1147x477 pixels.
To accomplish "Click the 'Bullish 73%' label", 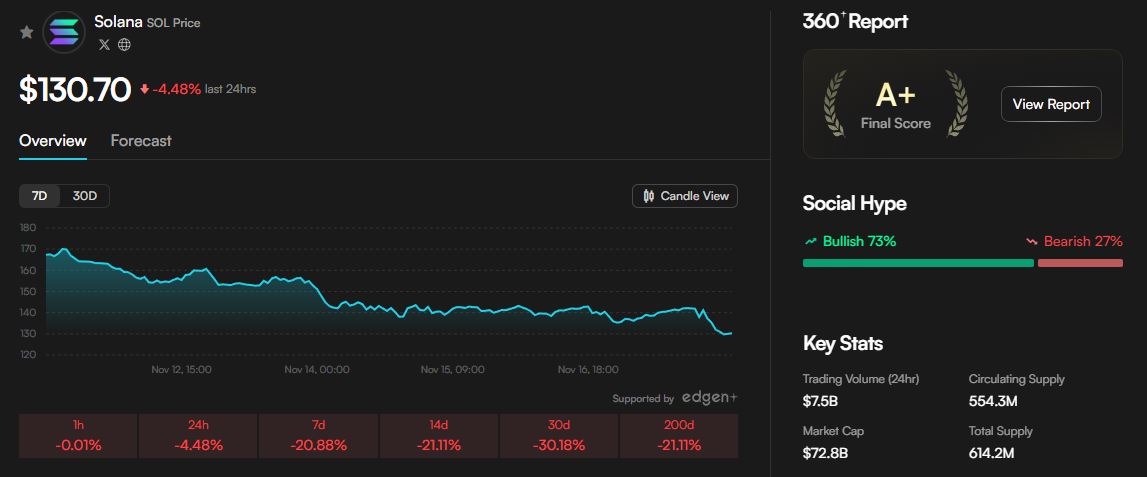I will [859, 241].
